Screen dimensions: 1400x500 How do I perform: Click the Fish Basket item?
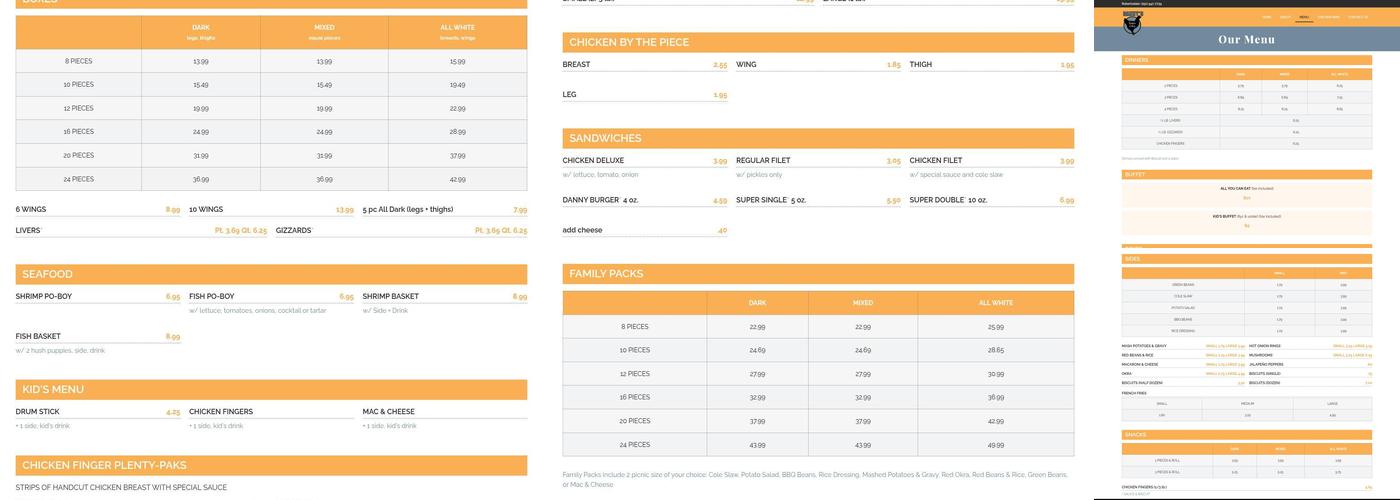(38, 336)
